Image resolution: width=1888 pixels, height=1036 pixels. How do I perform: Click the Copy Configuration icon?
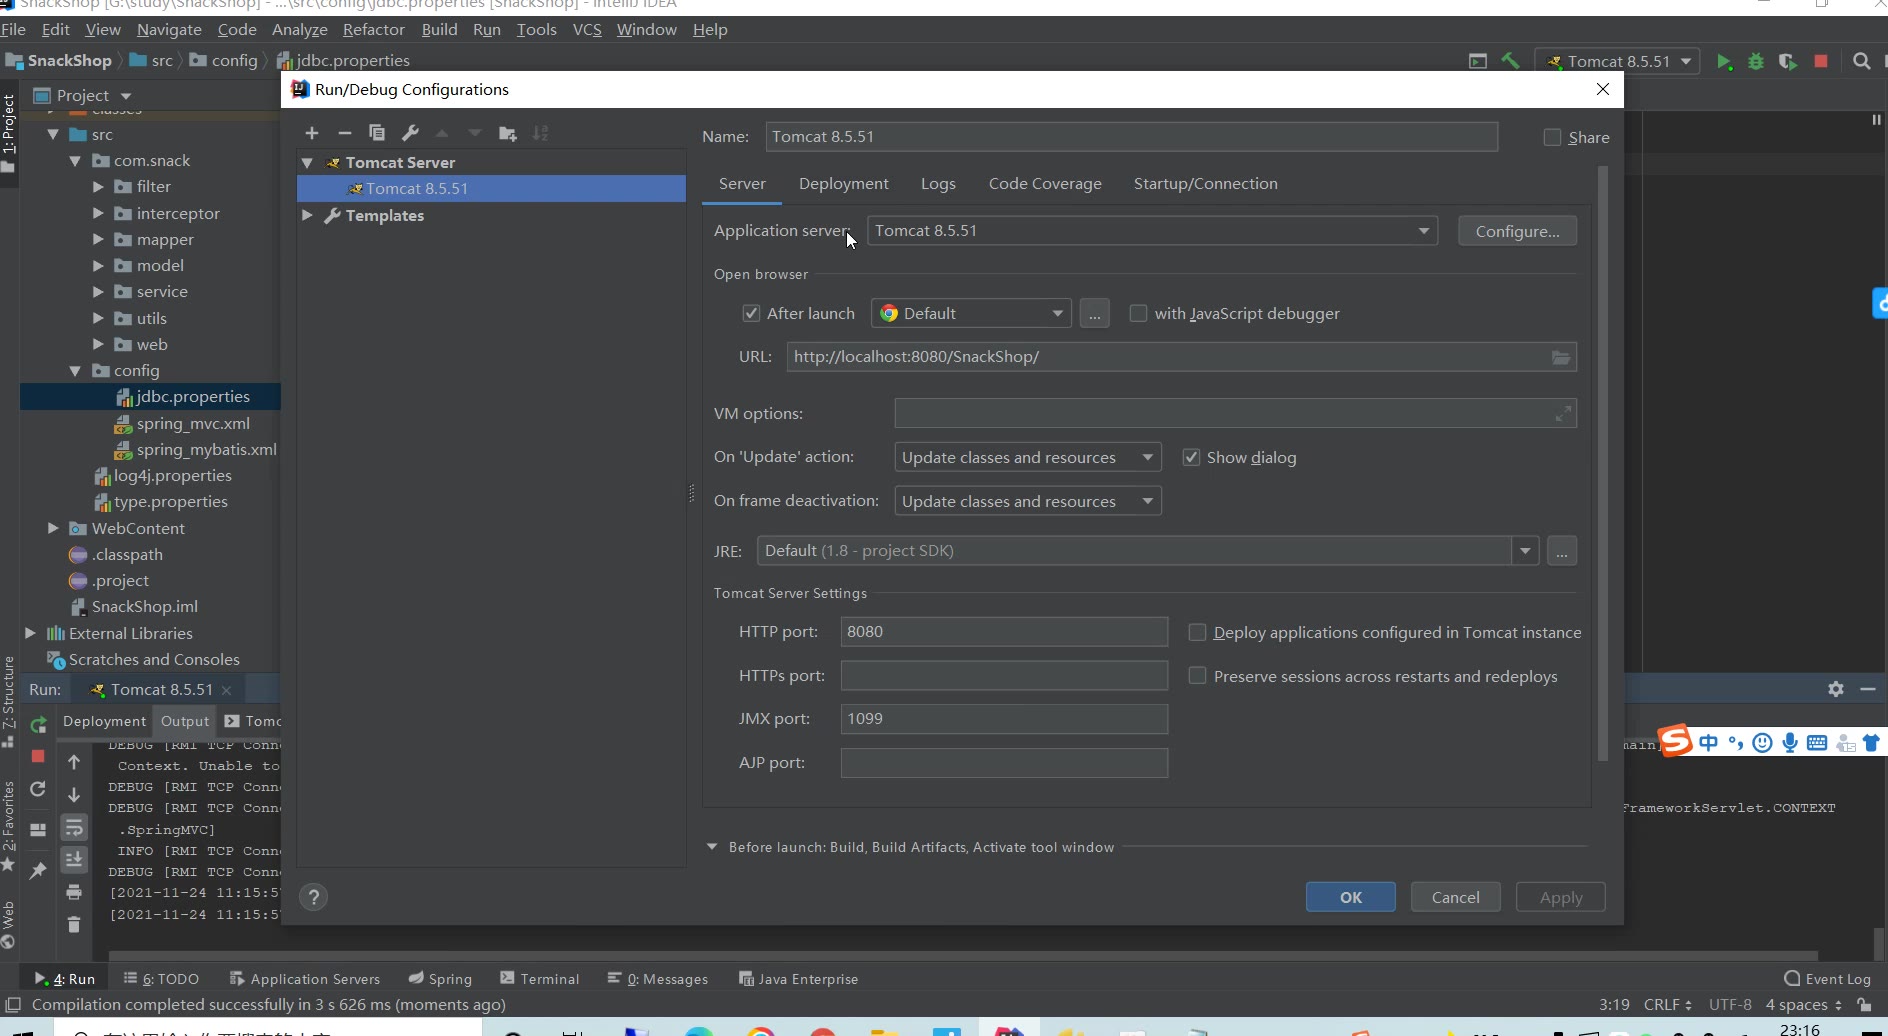(377, 133)
